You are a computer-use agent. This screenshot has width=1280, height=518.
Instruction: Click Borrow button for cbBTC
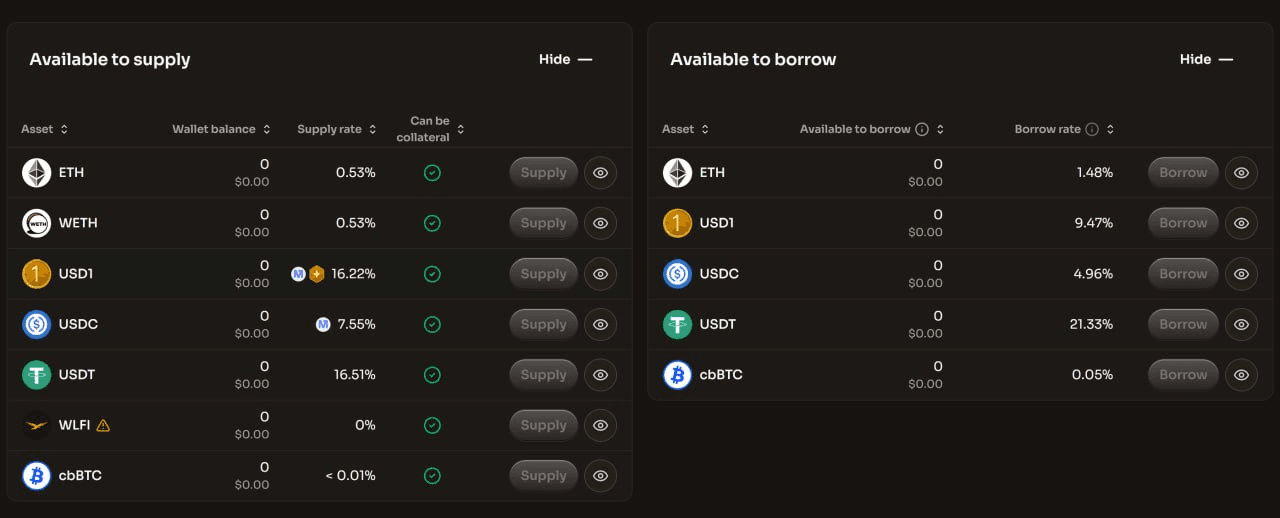pyautogui.click(x=1184, y=375)
